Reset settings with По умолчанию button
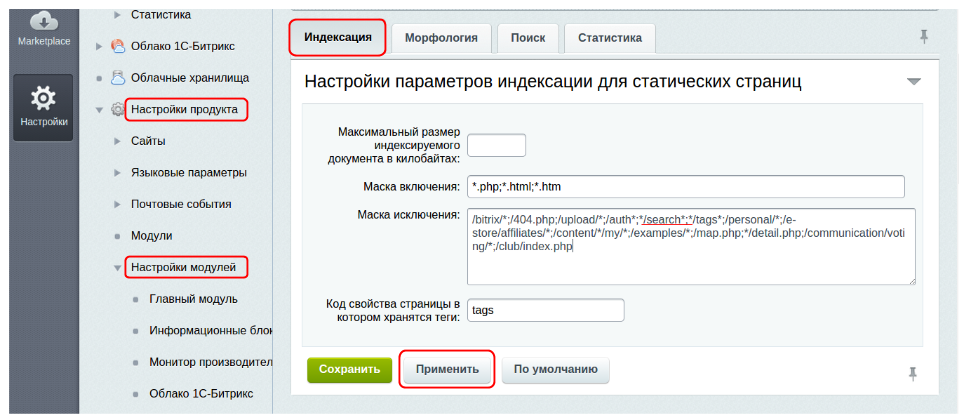 (x=555, y=369)
